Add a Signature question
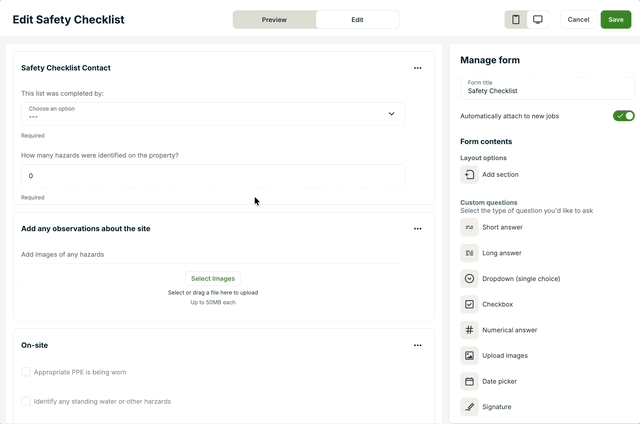This screenshot has width=640, height=424. [470, 407]
